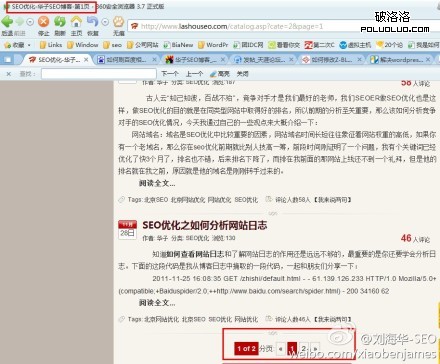Open the 公司网站 bookmark folder
The image size is (440, 364).
click(143, 45)
